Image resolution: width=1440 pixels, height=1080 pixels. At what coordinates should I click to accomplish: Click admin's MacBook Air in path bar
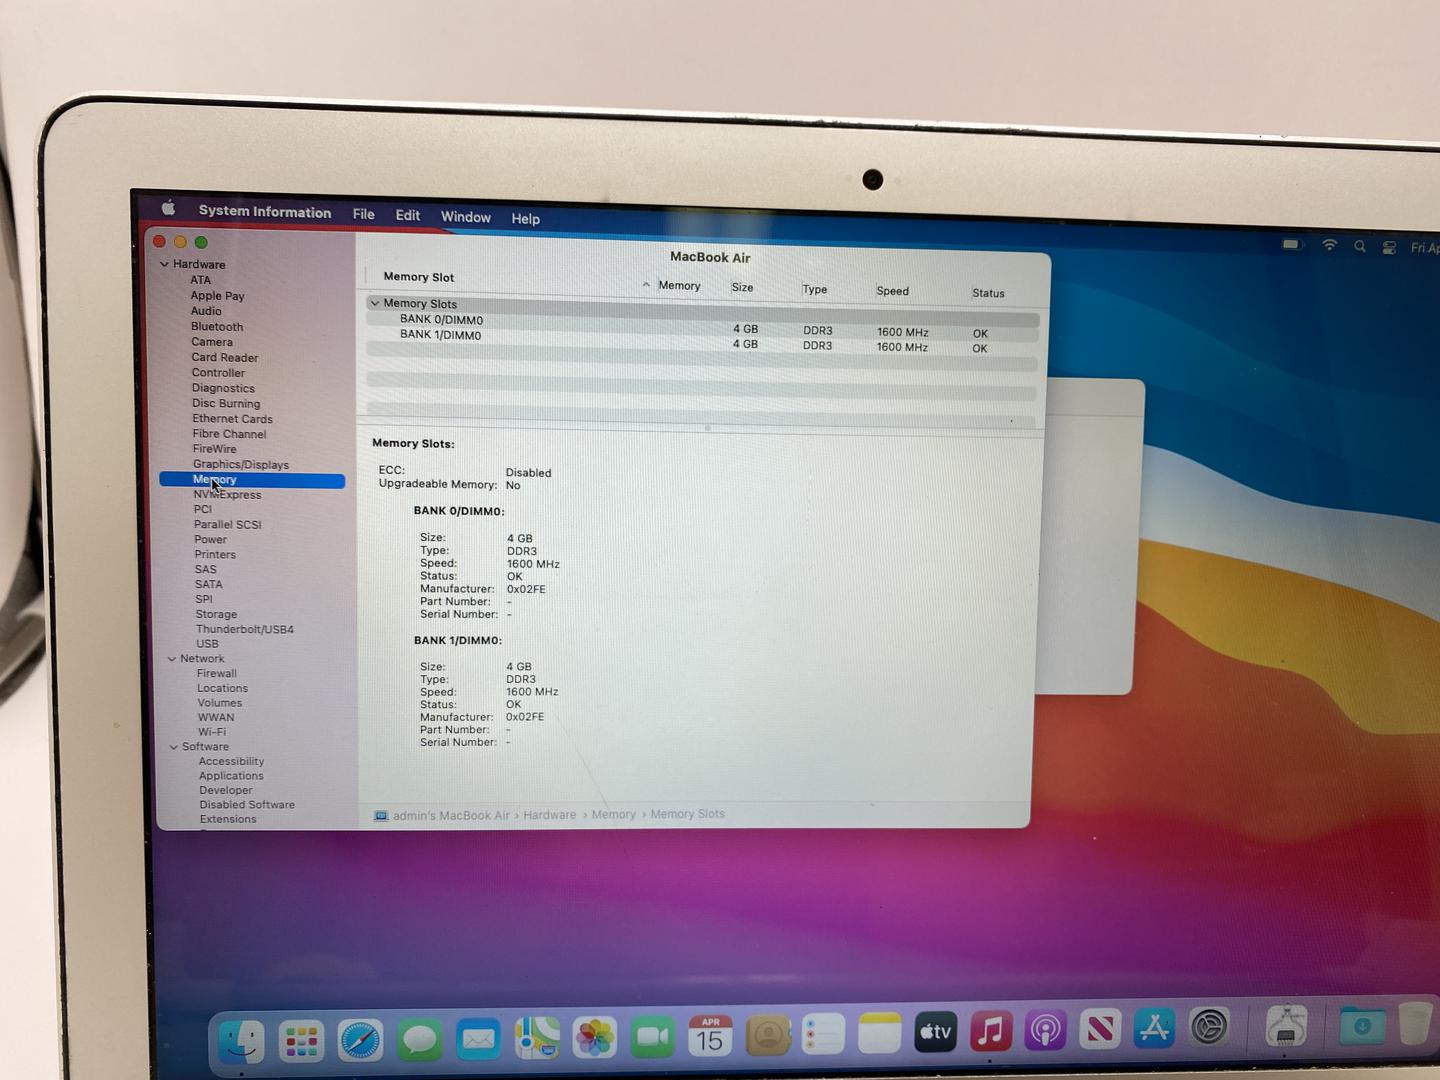[451, 816]
